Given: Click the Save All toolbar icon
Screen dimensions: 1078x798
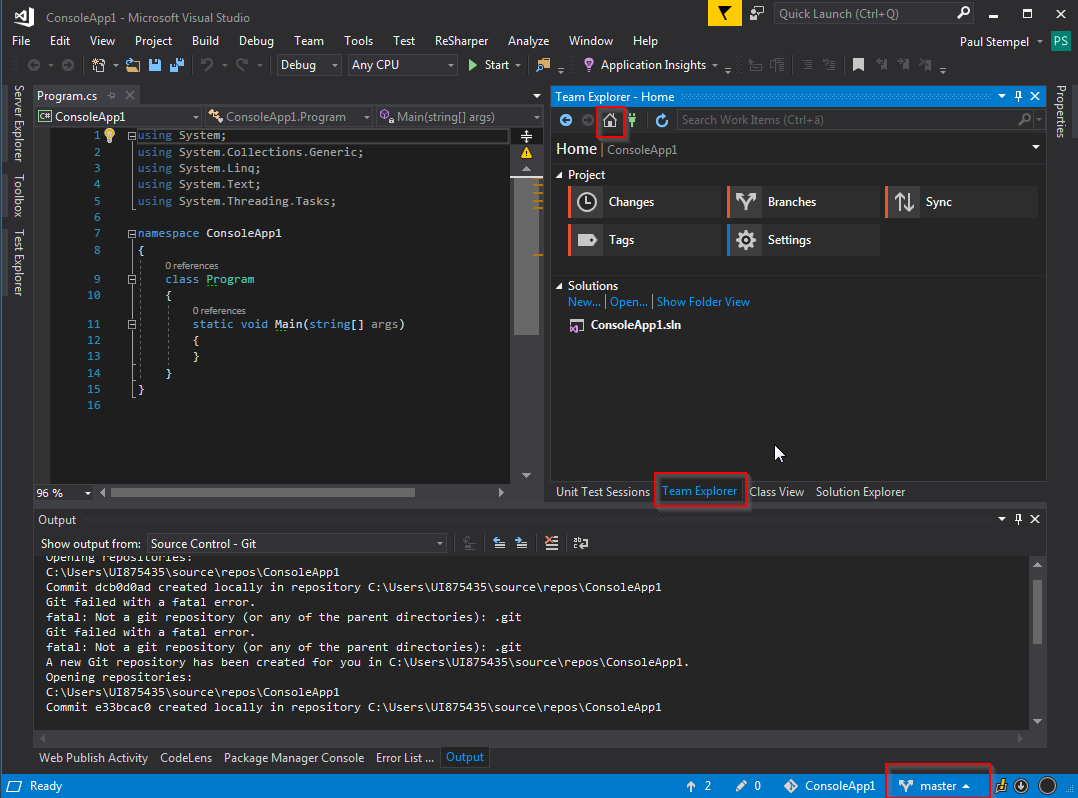Looking at the screenshot, I should pos(176,65).
